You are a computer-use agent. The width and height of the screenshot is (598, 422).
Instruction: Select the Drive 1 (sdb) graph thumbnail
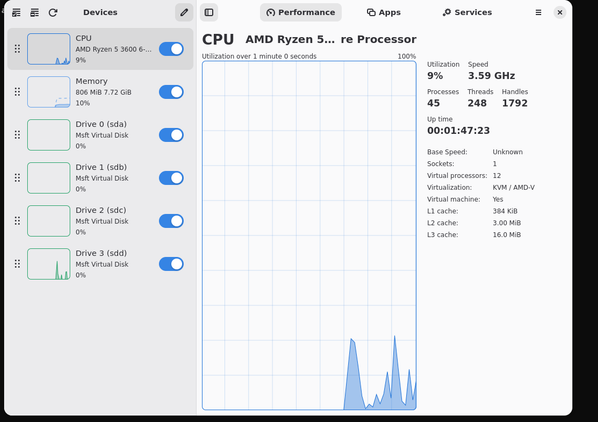[x=49, y=178]
